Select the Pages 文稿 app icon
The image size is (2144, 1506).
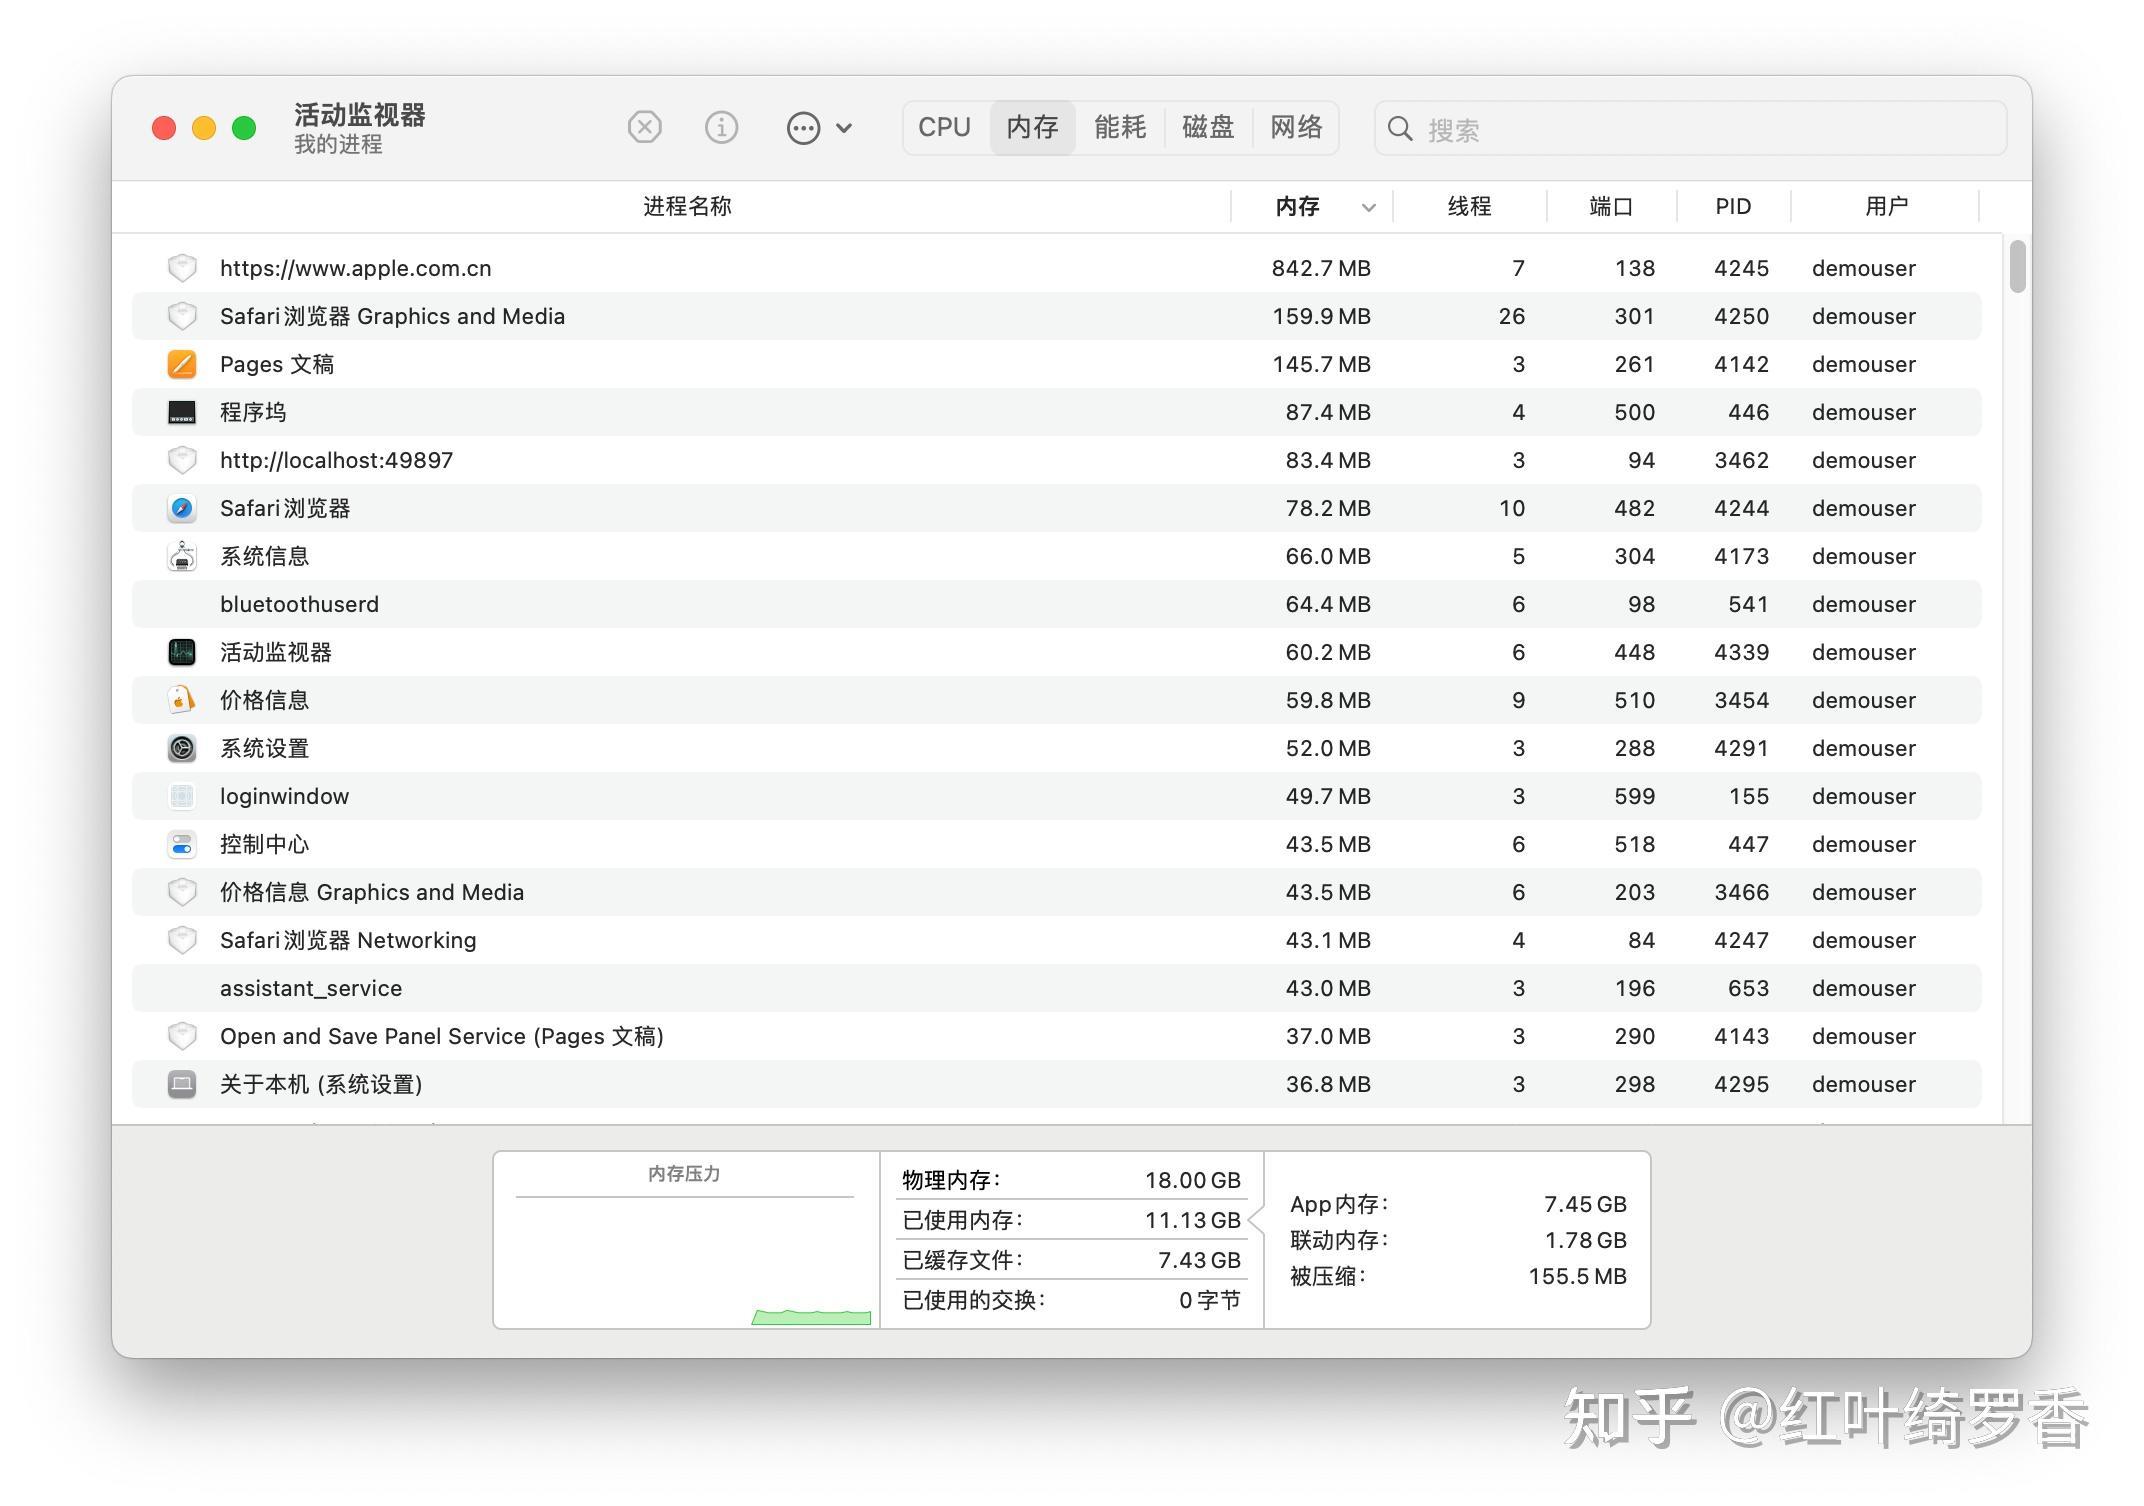tap(181, 364)
